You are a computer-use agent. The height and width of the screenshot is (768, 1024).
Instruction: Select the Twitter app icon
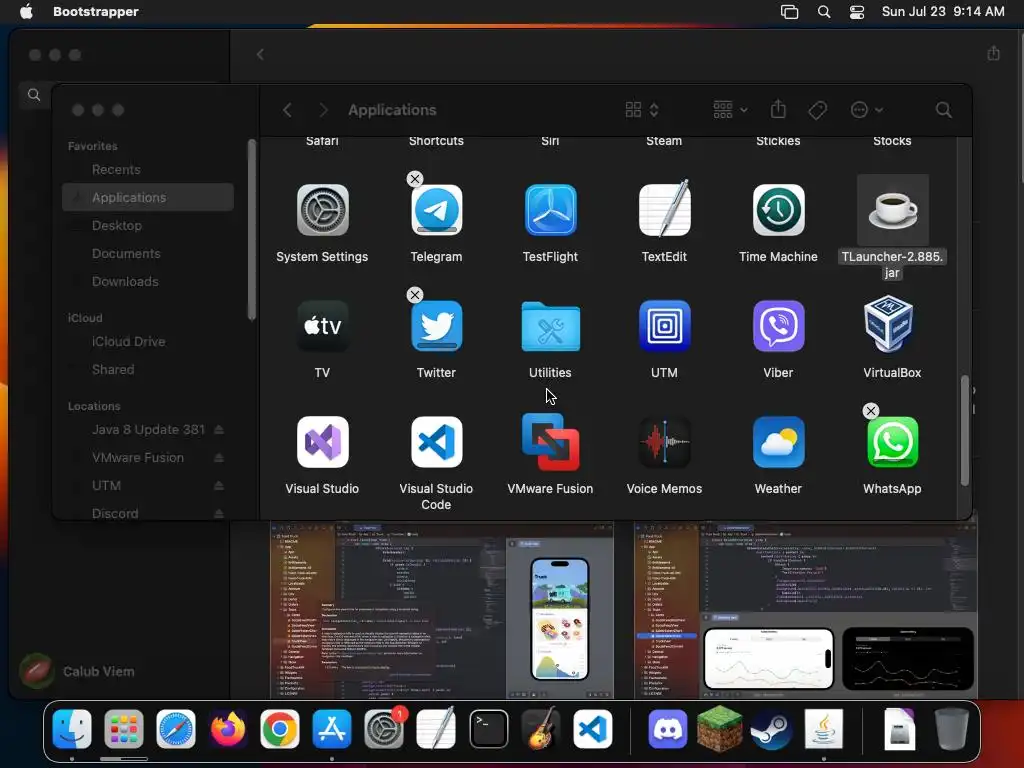436,325
